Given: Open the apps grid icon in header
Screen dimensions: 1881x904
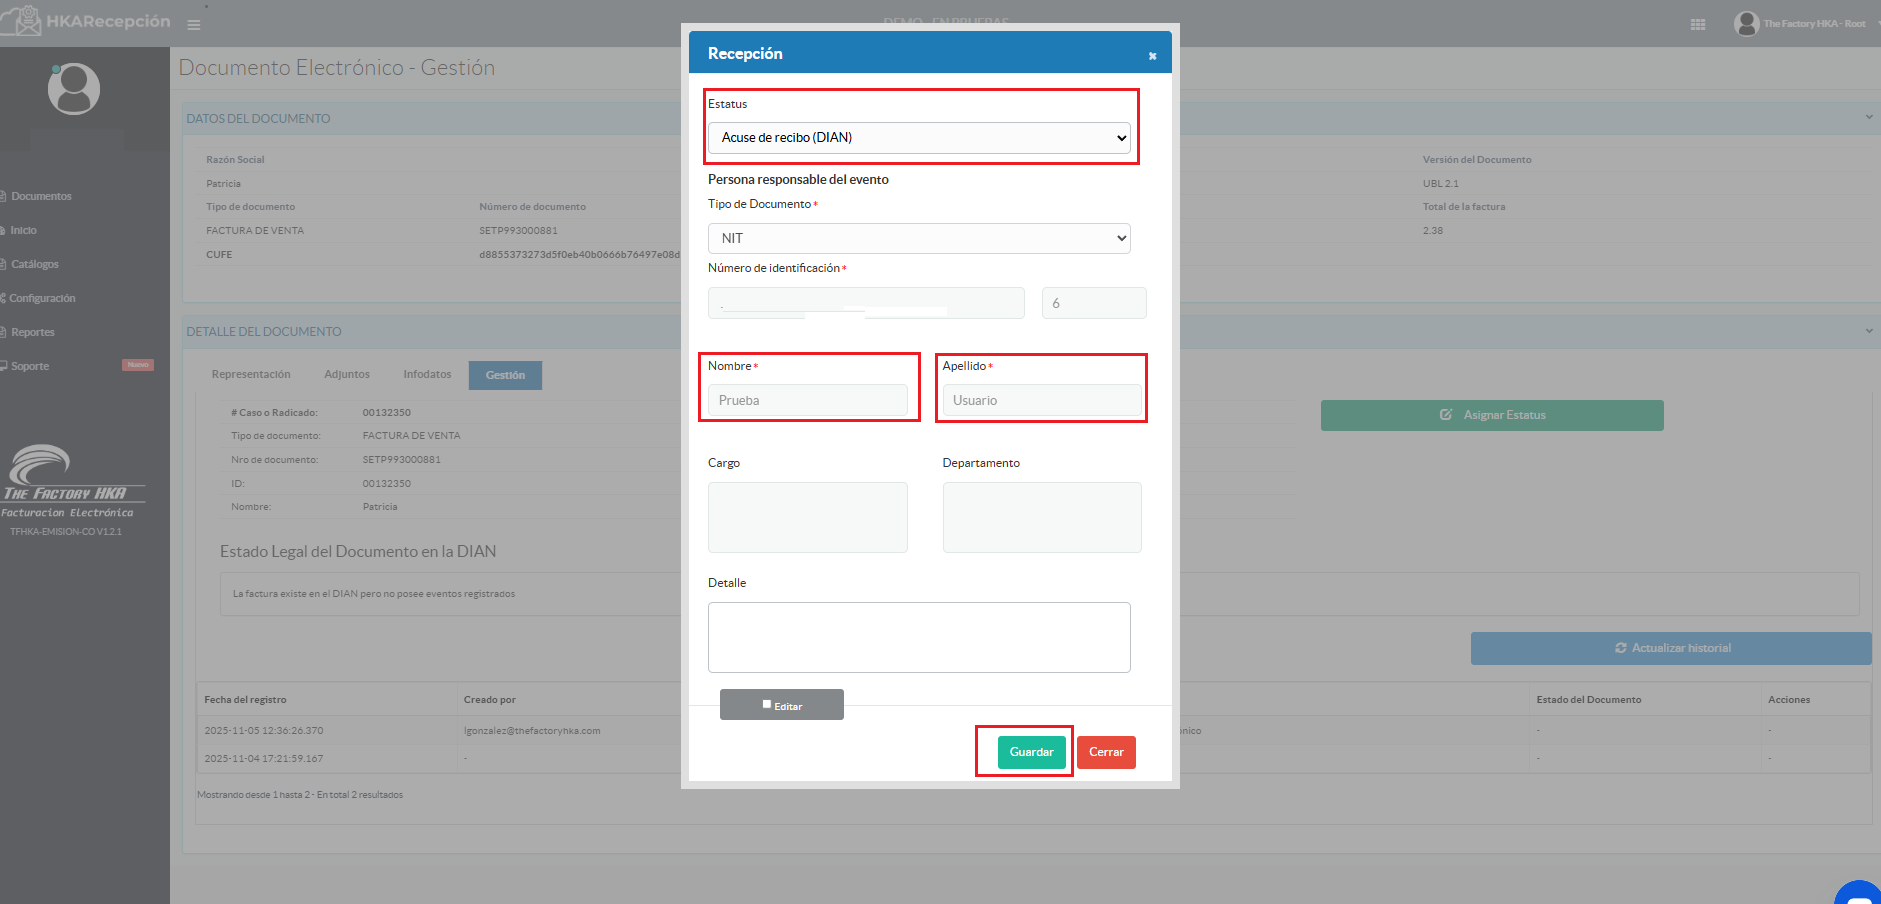Looking at the screenshot, I should coord(1697,24).
